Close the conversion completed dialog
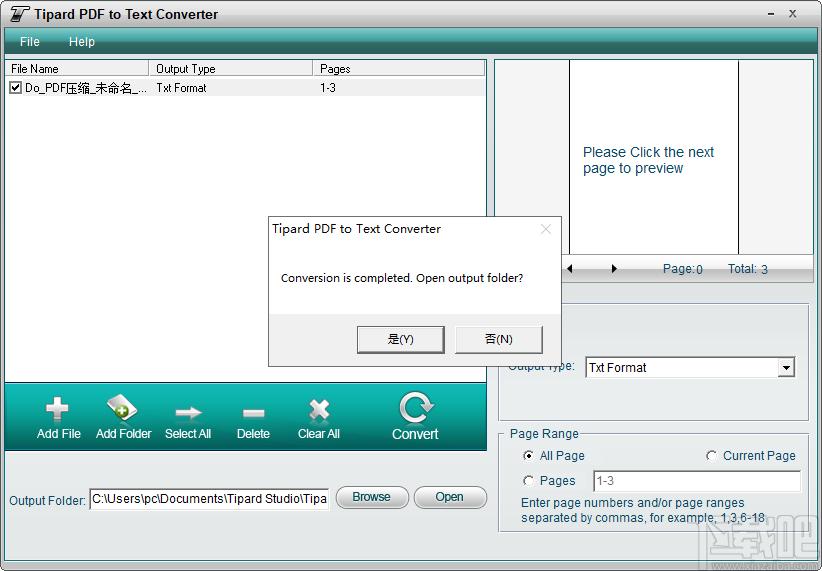The image size is (822, 571). coord(546,229)
